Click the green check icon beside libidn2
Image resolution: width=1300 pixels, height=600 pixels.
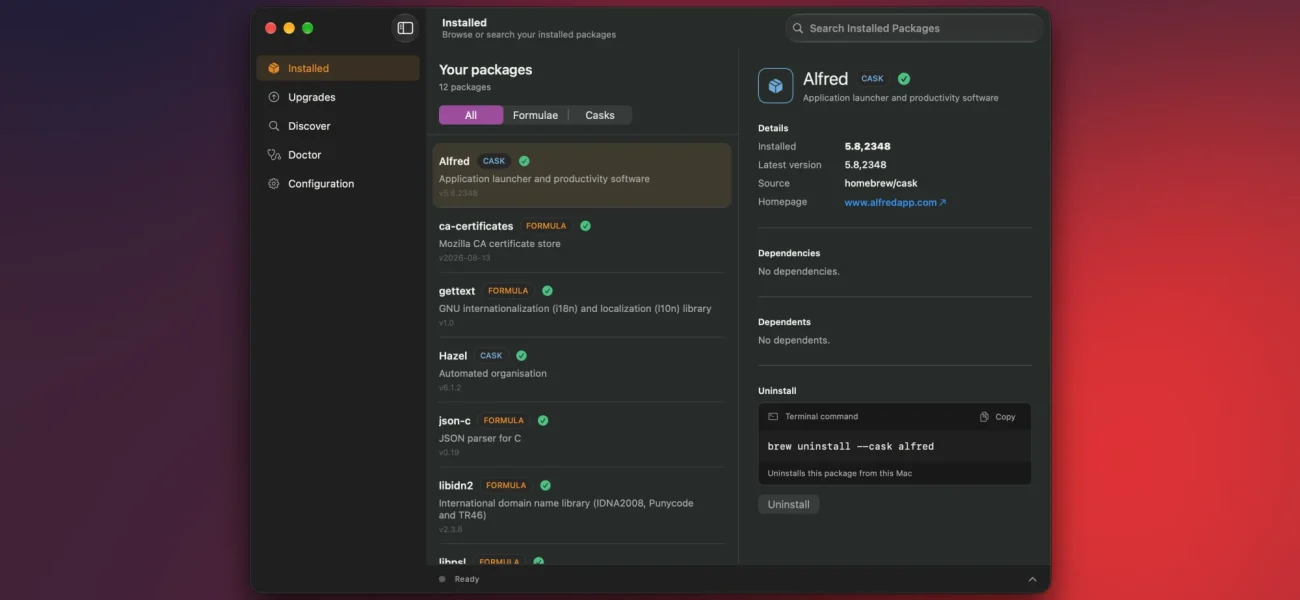[545, 486]
